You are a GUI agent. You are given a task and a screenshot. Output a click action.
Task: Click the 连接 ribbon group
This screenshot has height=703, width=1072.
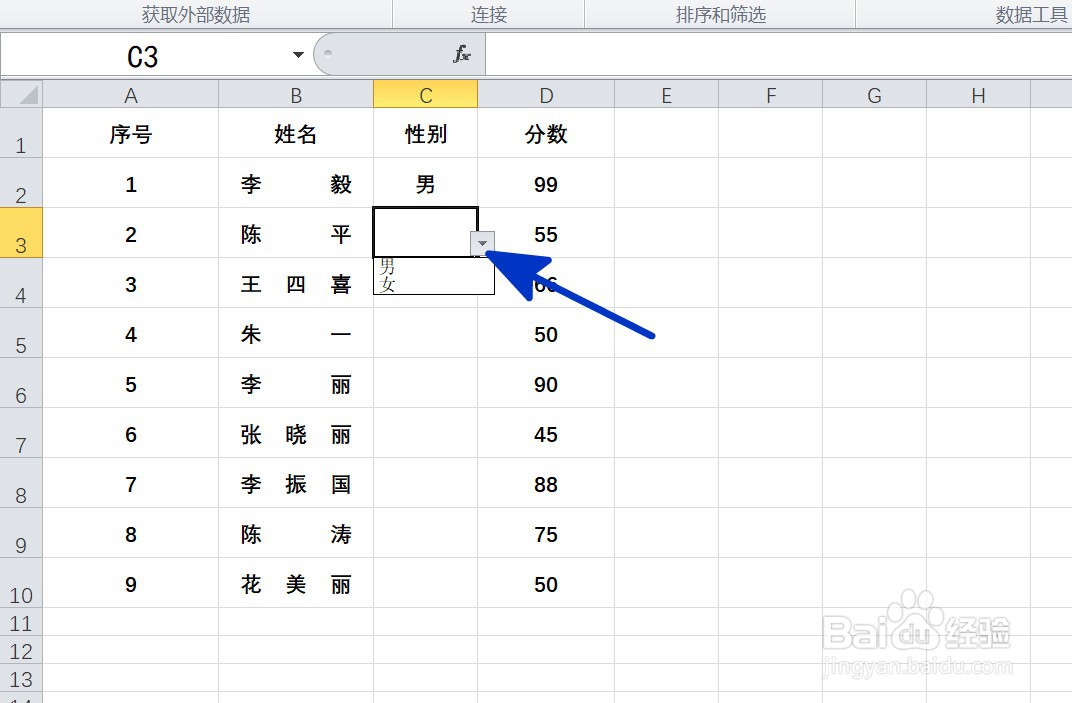487,14
